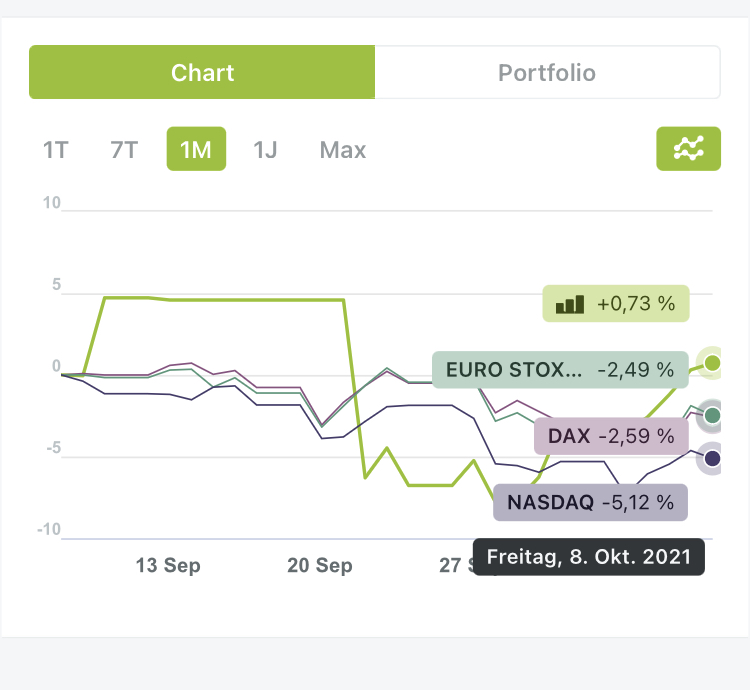Image resolution: width=750 pixels, height=690 pixels.
Task: Open the Portfolio tab
Action: pos(547,73)
